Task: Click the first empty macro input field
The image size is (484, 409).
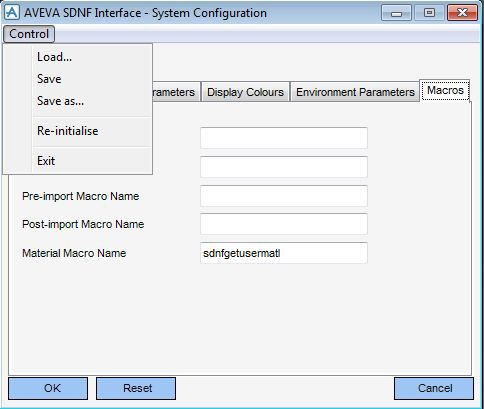Action: [284, 138]
